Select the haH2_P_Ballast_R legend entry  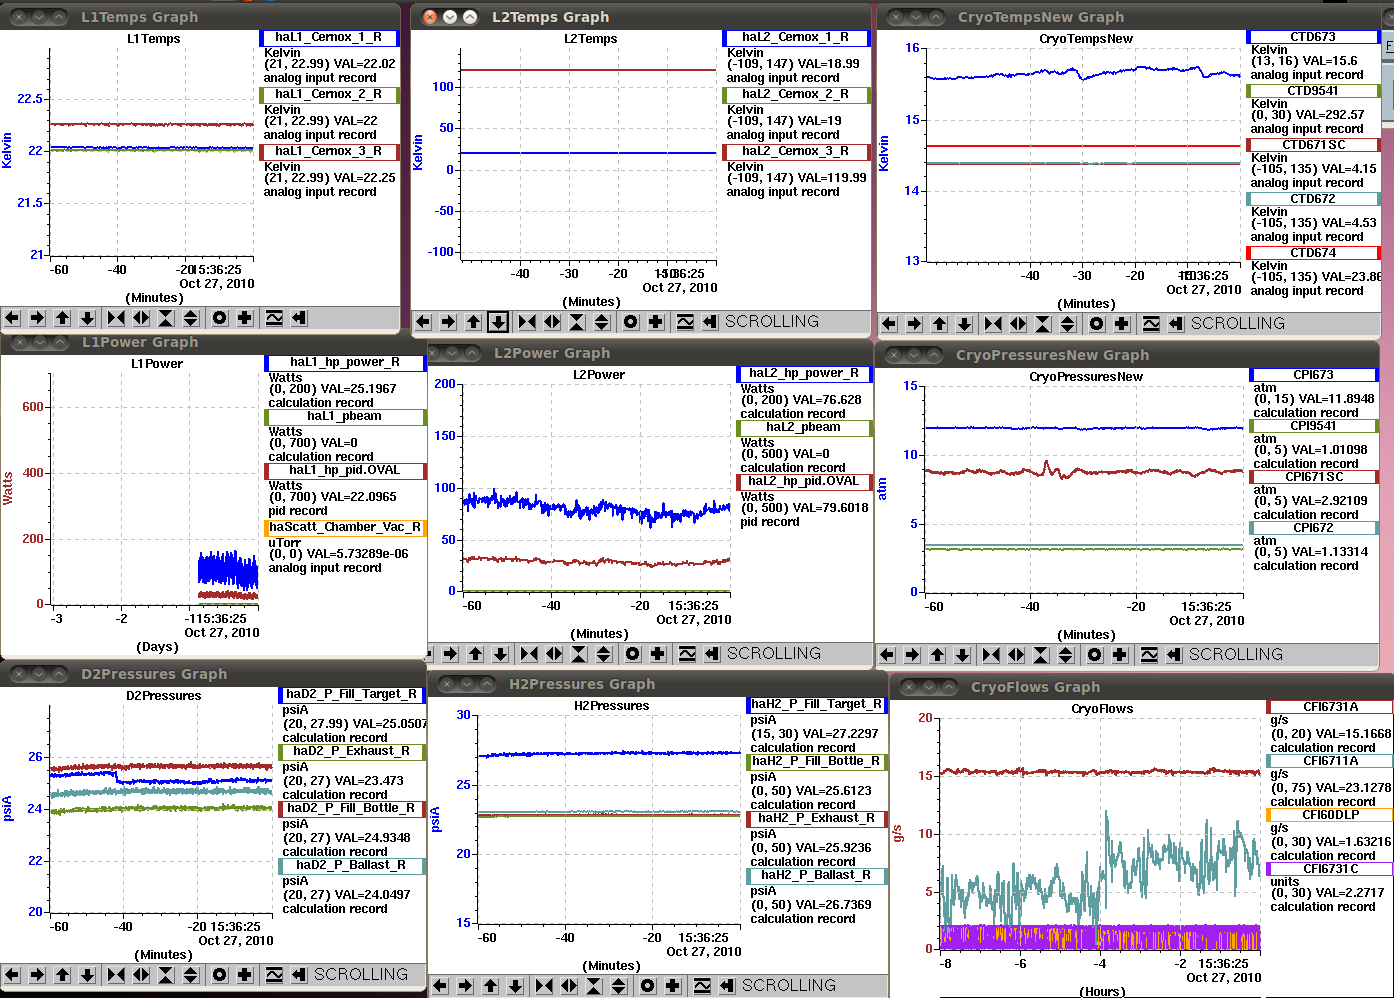coord(816,876)
